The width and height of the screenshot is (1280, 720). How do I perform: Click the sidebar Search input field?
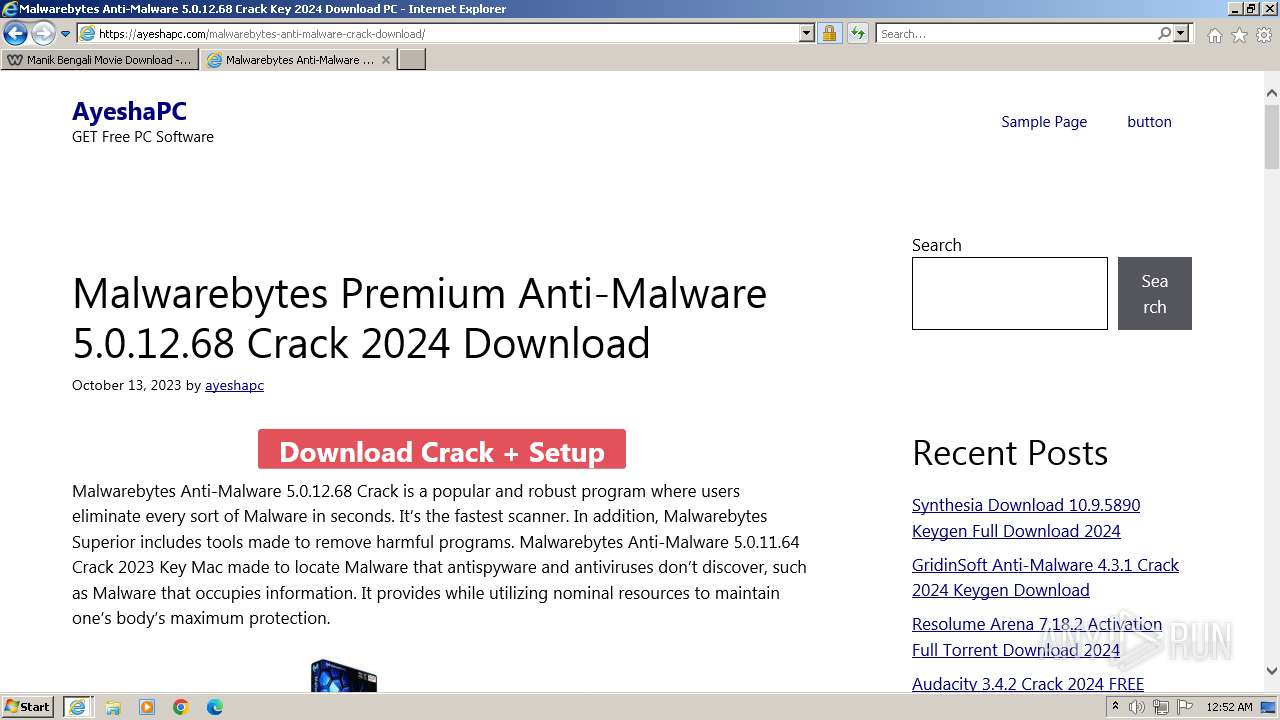pyautogui.click(x=1009, y=293)
